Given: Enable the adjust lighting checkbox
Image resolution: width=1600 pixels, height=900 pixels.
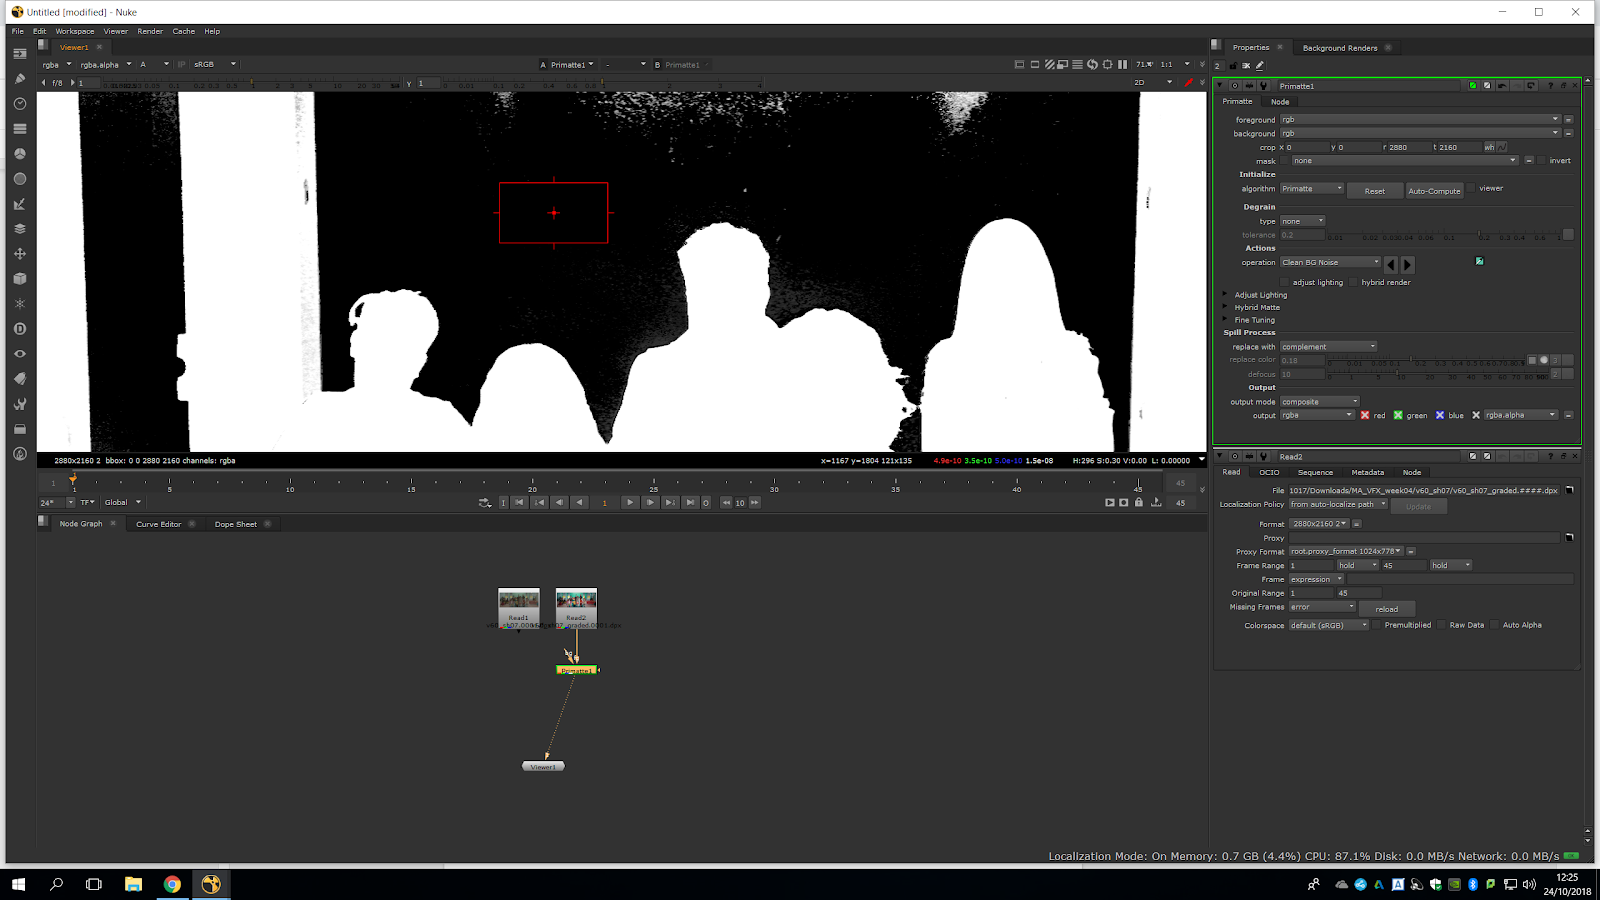Looking at the screenshot, I should click(1285, 283).
